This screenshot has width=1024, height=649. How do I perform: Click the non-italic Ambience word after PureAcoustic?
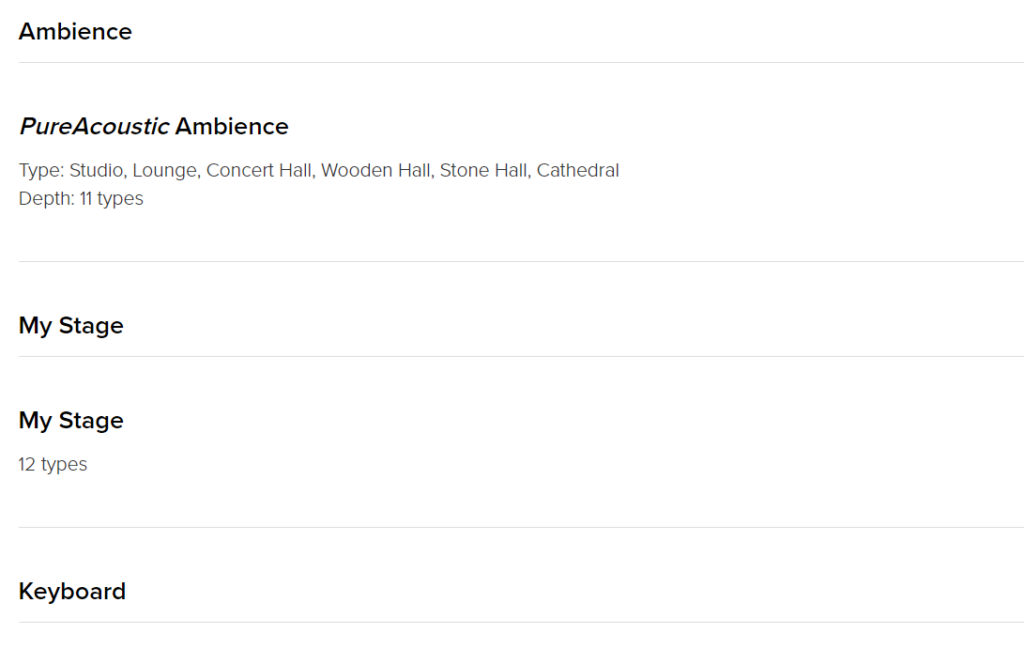pyautogui.click(x=232, y=126)
